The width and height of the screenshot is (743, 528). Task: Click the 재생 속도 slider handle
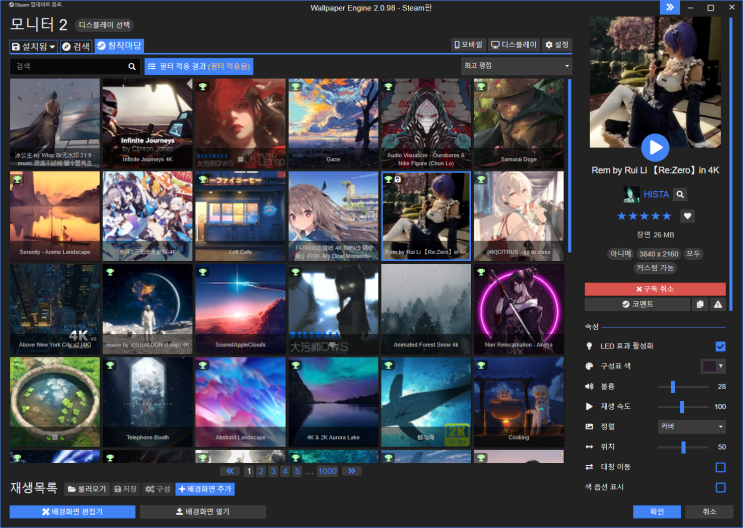[682, 407]
